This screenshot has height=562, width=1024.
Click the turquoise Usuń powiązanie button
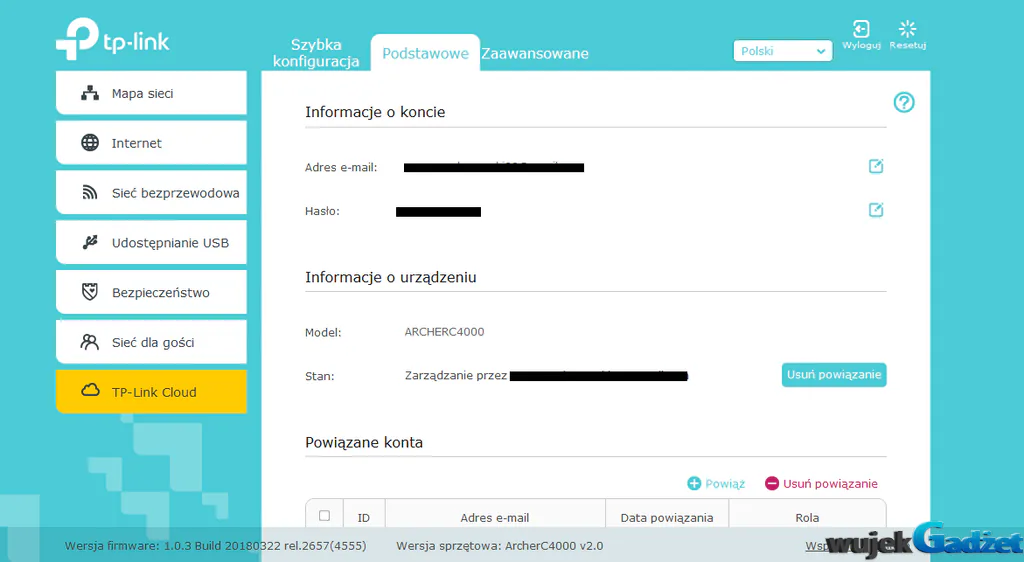834,375
